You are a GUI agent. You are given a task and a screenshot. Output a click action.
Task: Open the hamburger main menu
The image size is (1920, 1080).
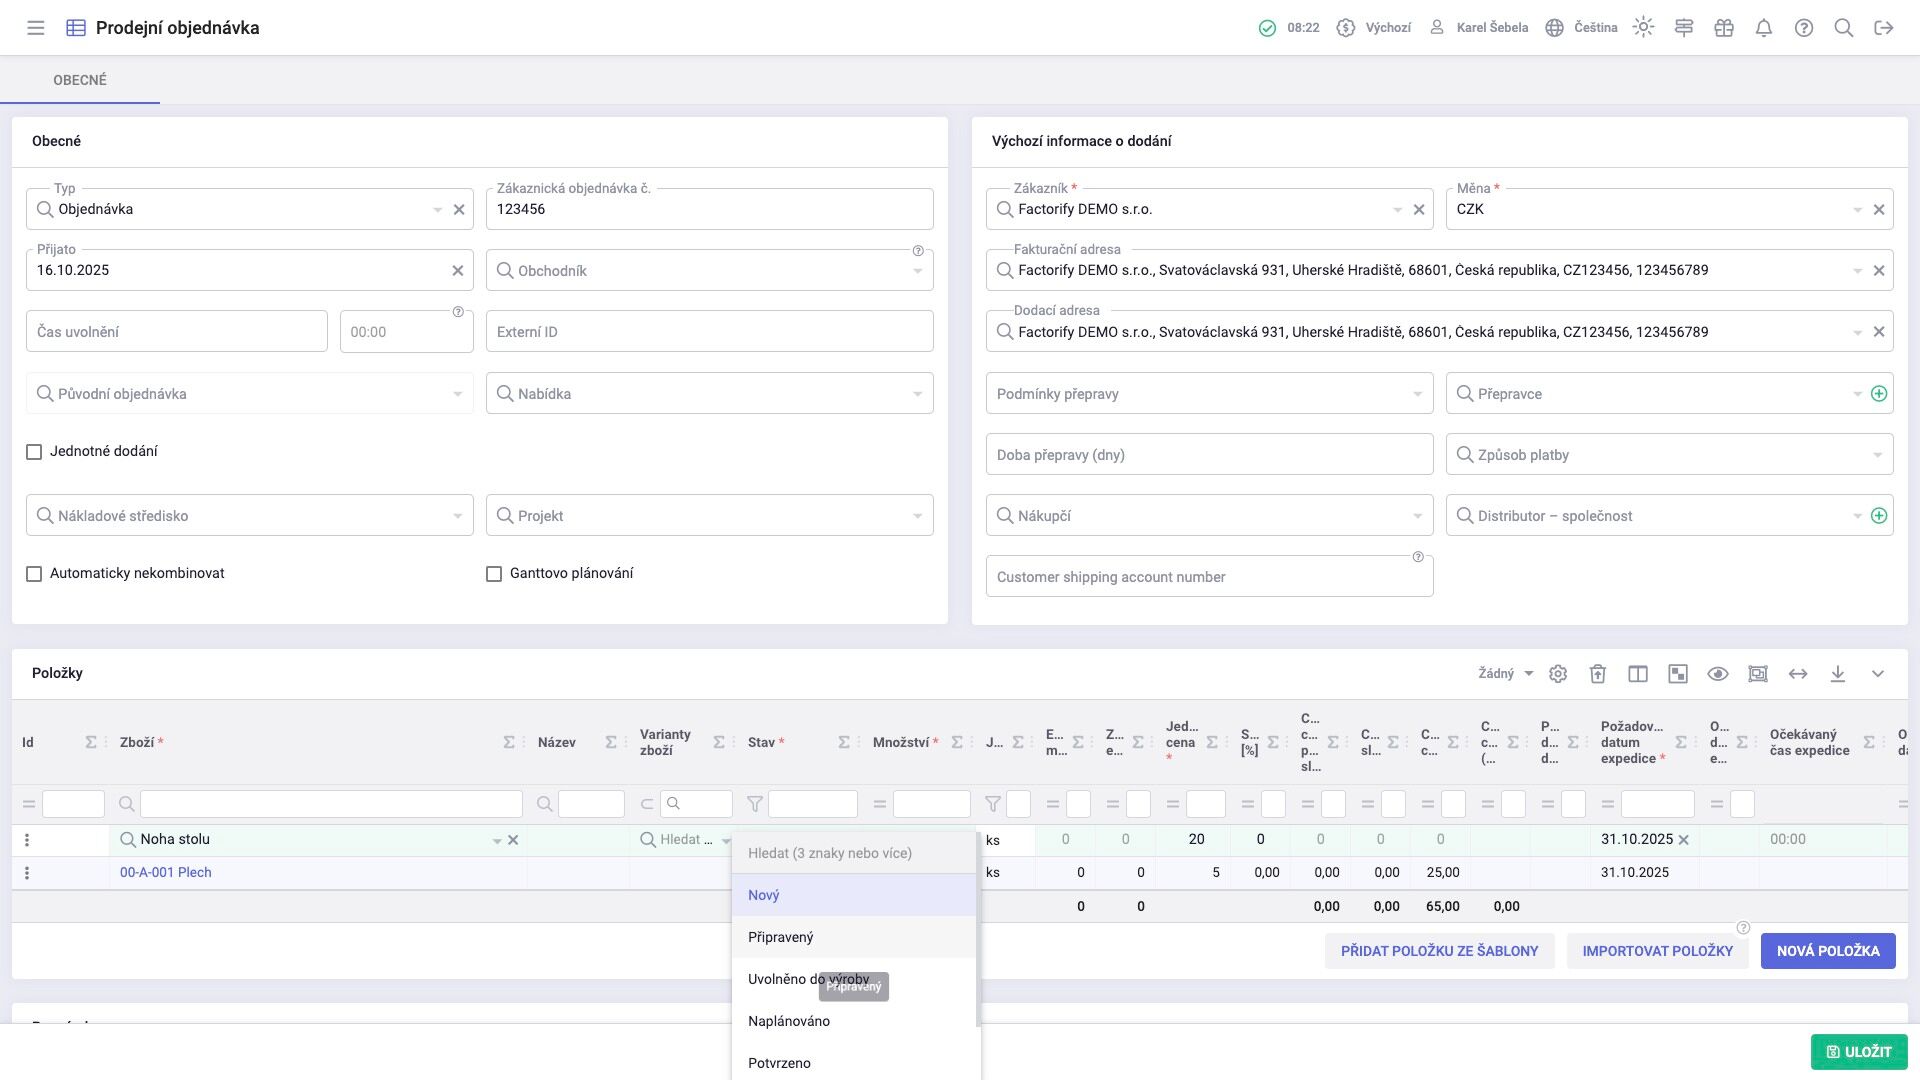point(36,28)
